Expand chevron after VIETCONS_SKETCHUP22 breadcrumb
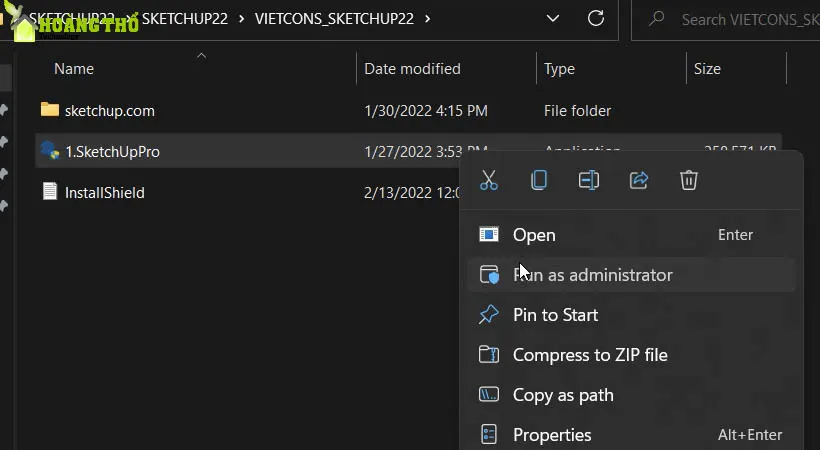Screen dimensions: 820x450 [428, 19]
